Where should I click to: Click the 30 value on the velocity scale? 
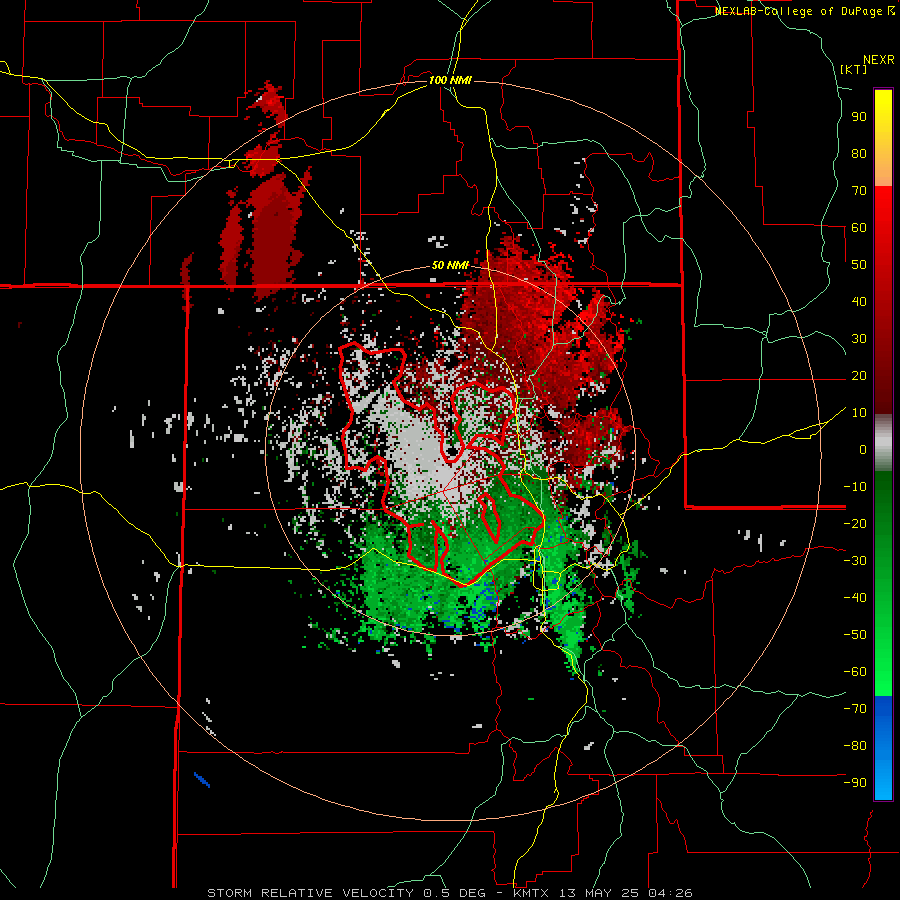[x=859, y=339]
